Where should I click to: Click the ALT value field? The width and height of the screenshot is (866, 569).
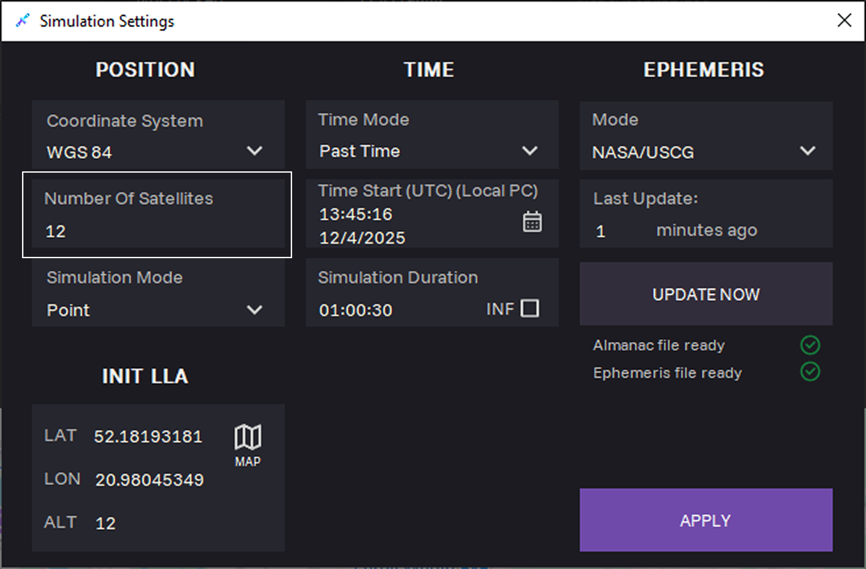coord(106,523)
